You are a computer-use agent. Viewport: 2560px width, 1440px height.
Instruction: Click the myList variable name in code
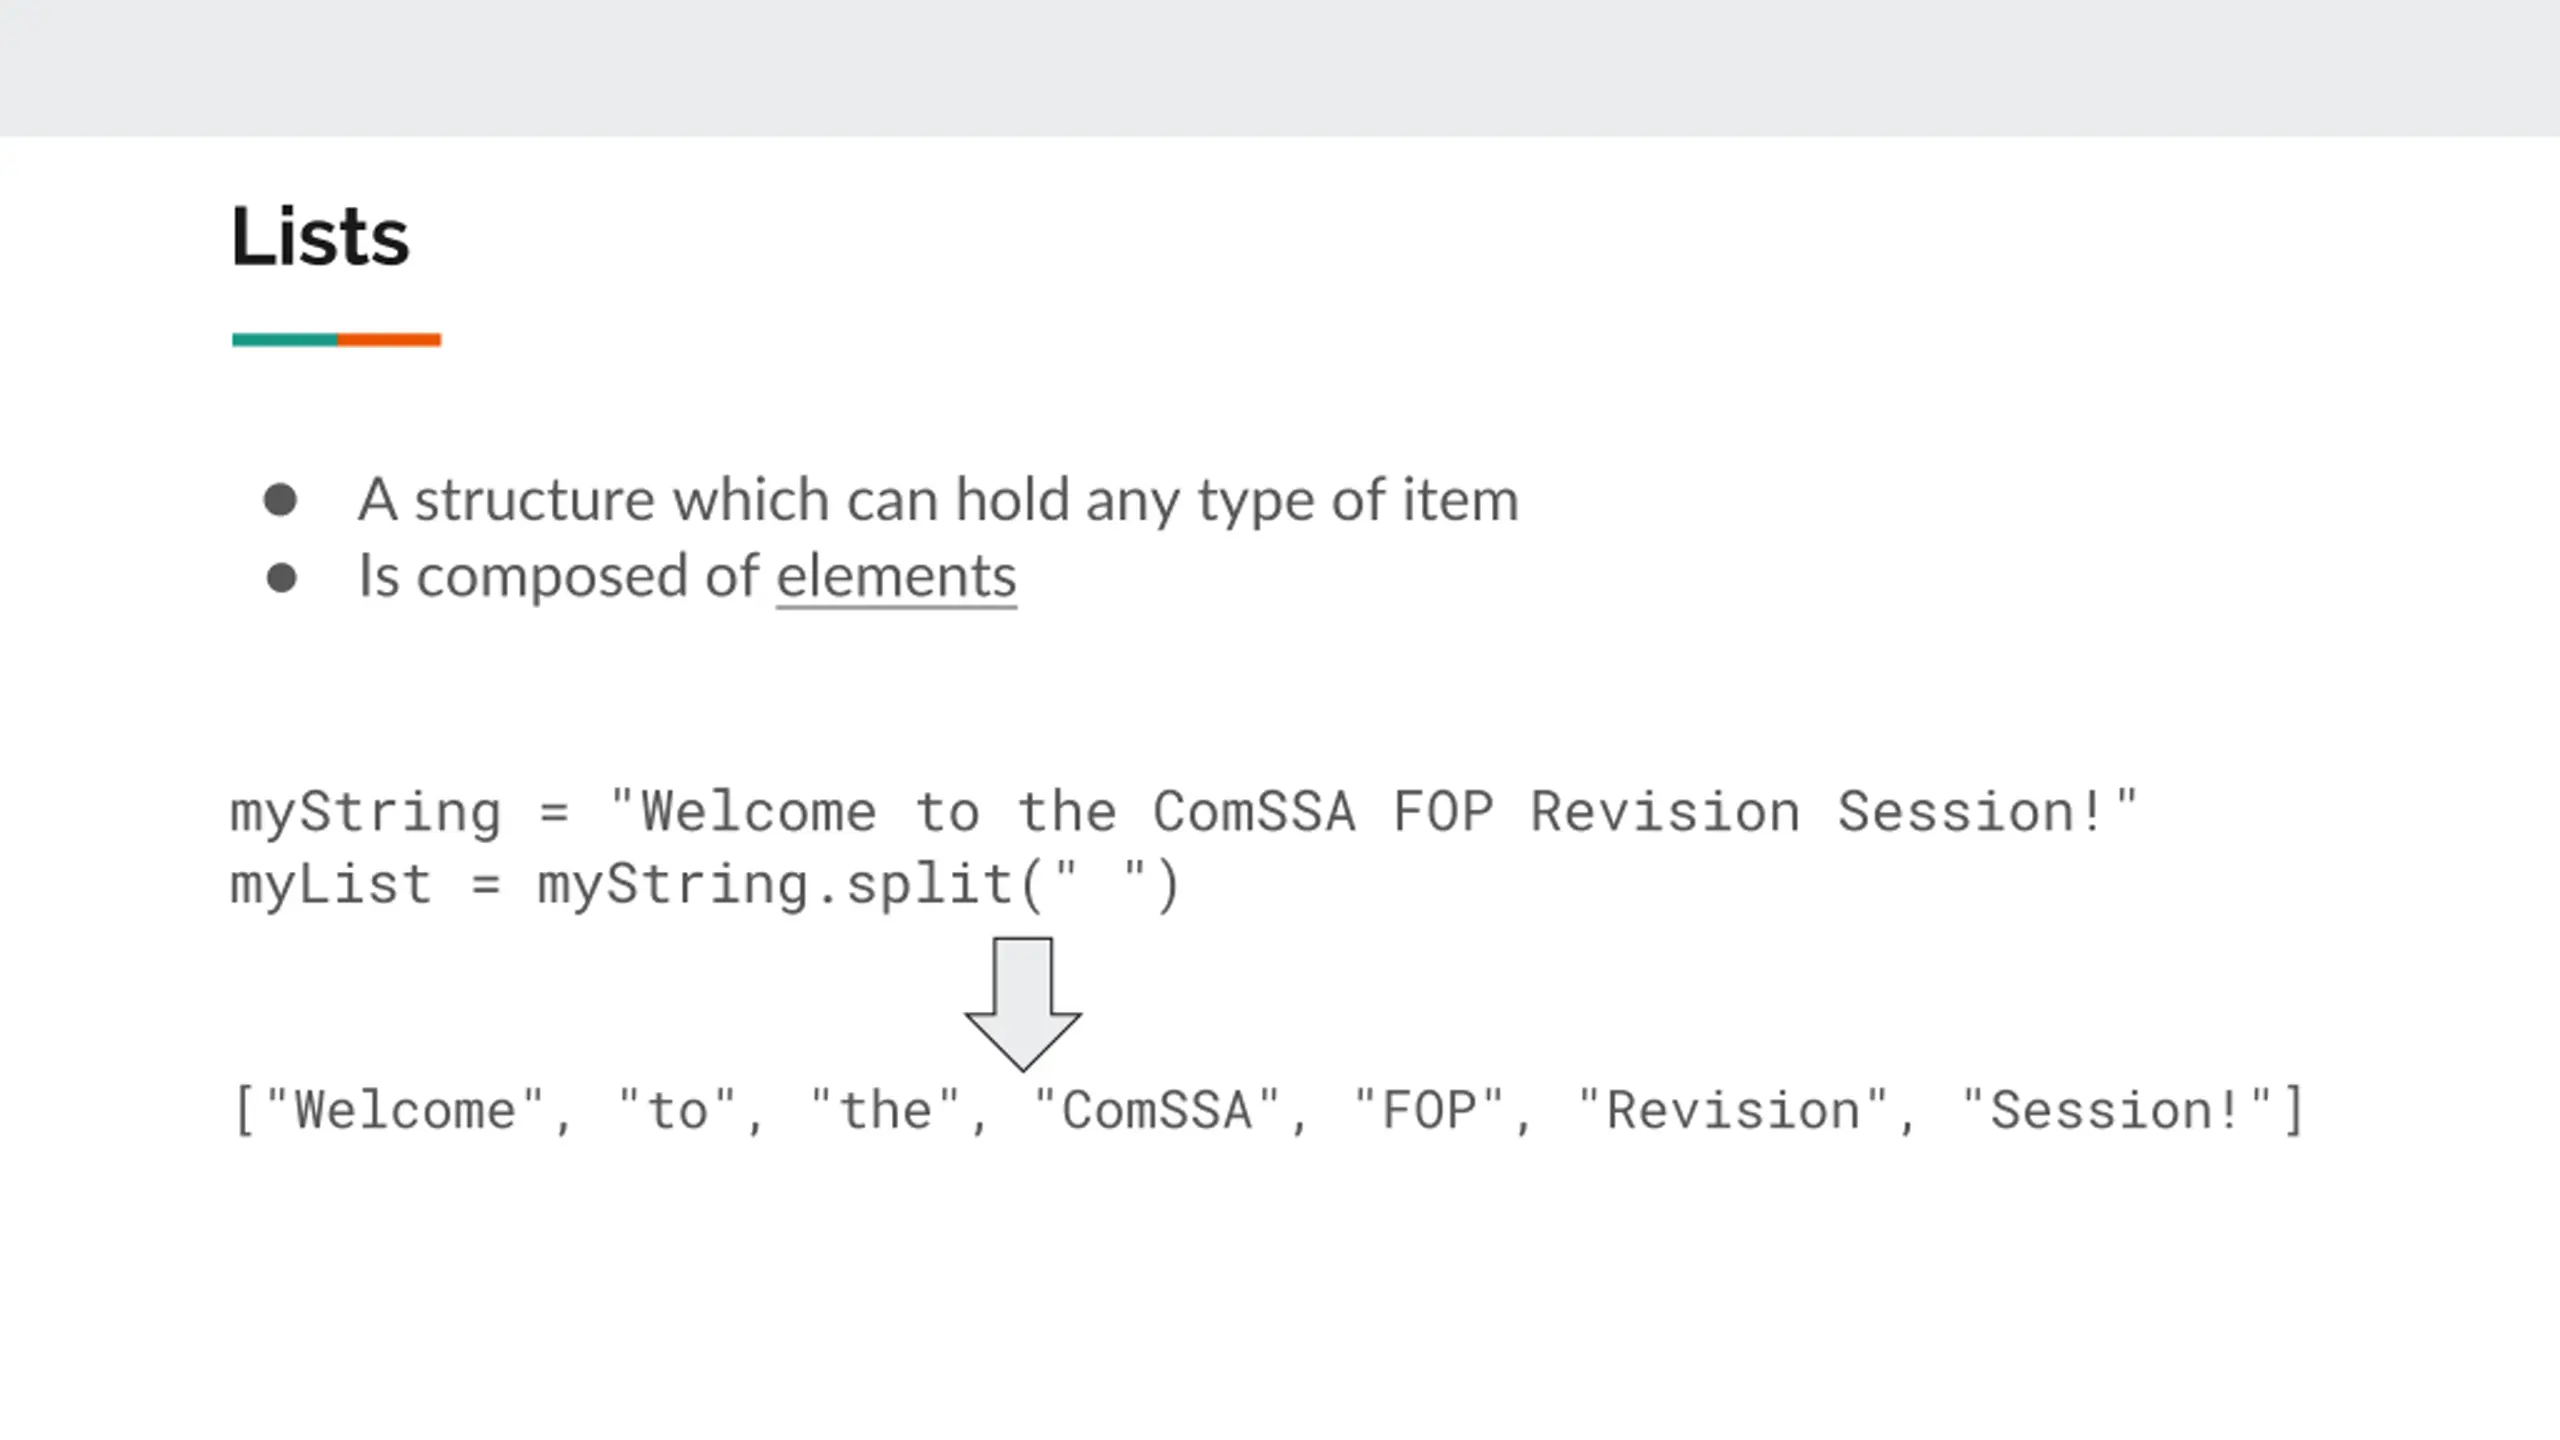331,885
